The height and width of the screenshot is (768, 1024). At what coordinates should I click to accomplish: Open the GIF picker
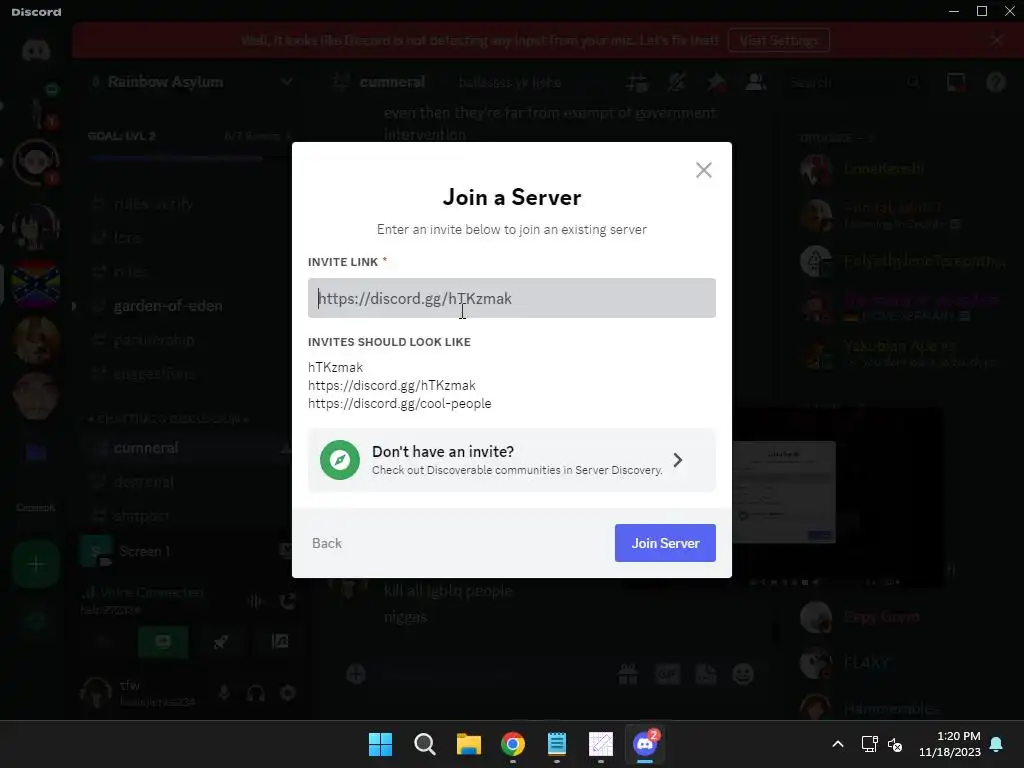(x=667, y=674)
